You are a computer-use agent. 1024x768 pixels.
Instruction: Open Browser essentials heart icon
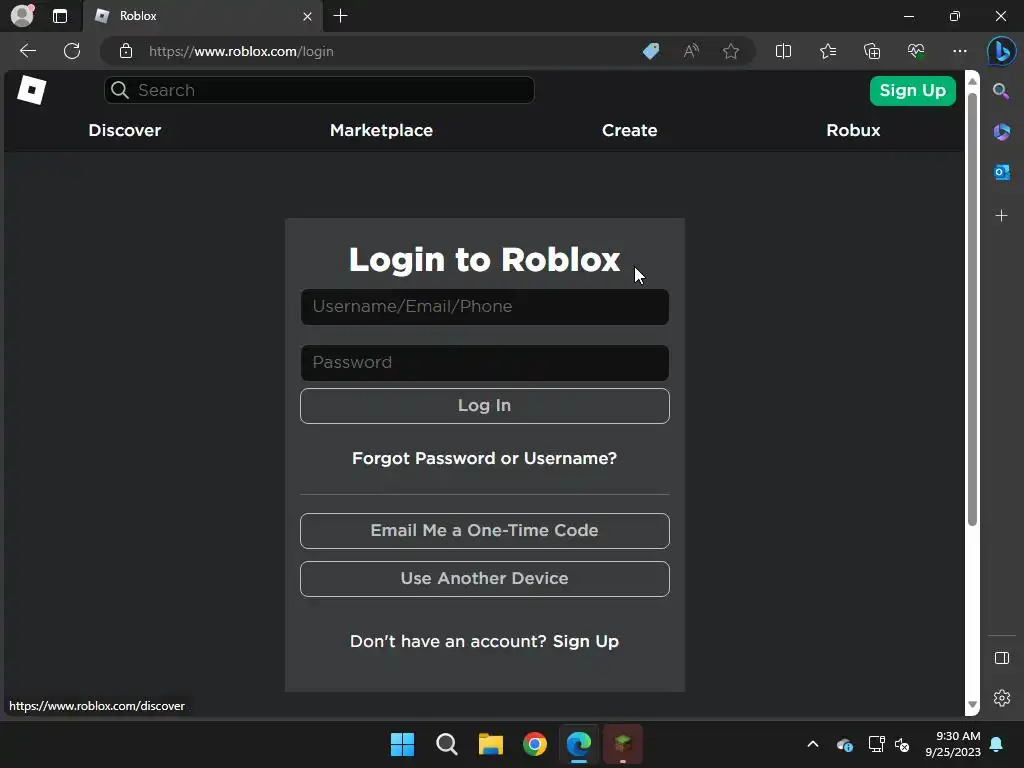[x=916, y=51]
